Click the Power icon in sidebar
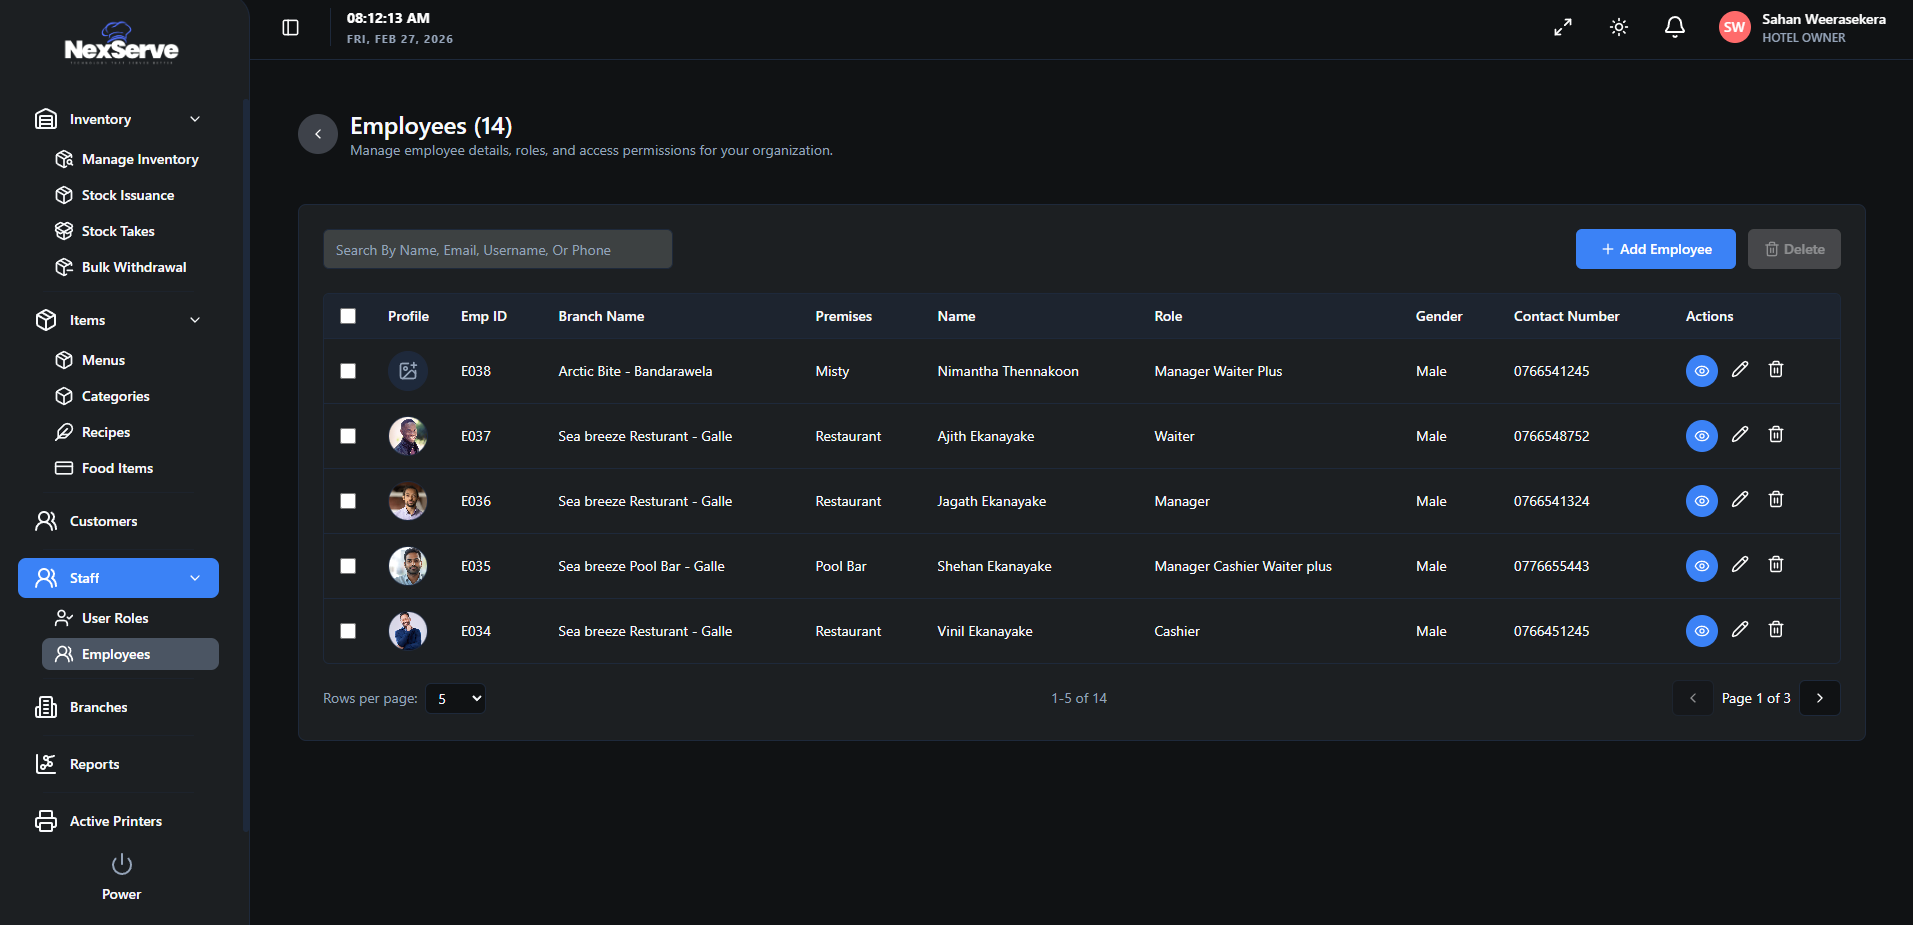The height and width of the screenshot is (925, 1913). coord(122,864)
